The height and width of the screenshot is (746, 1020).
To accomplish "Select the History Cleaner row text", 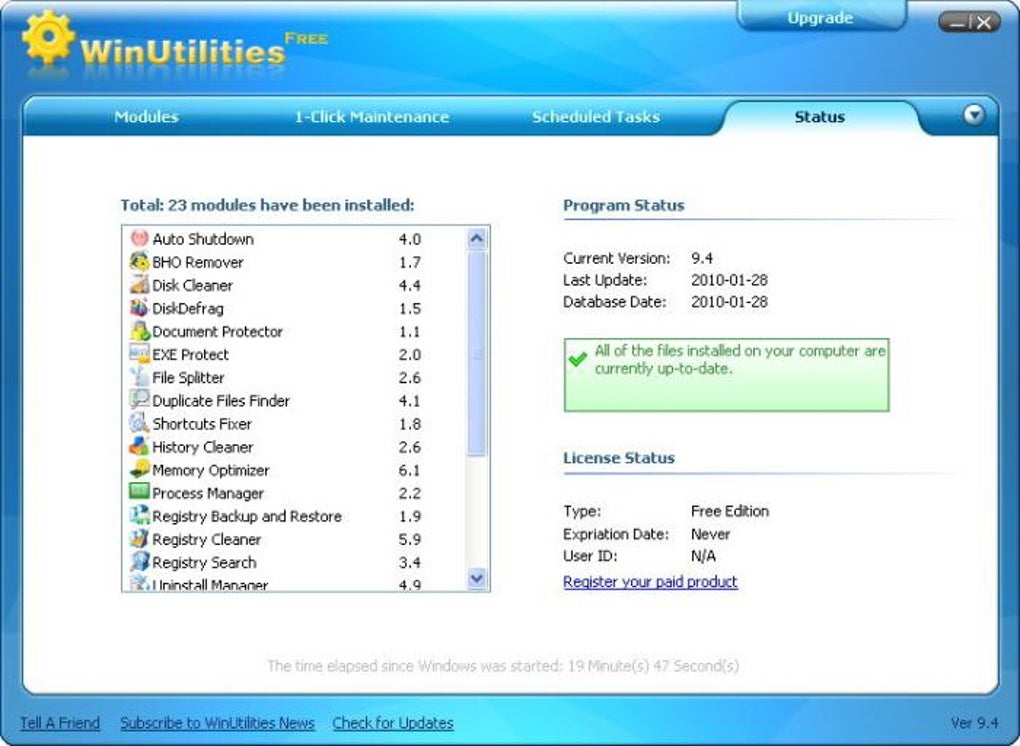I will pyautogui.click(x=202, y=447).
